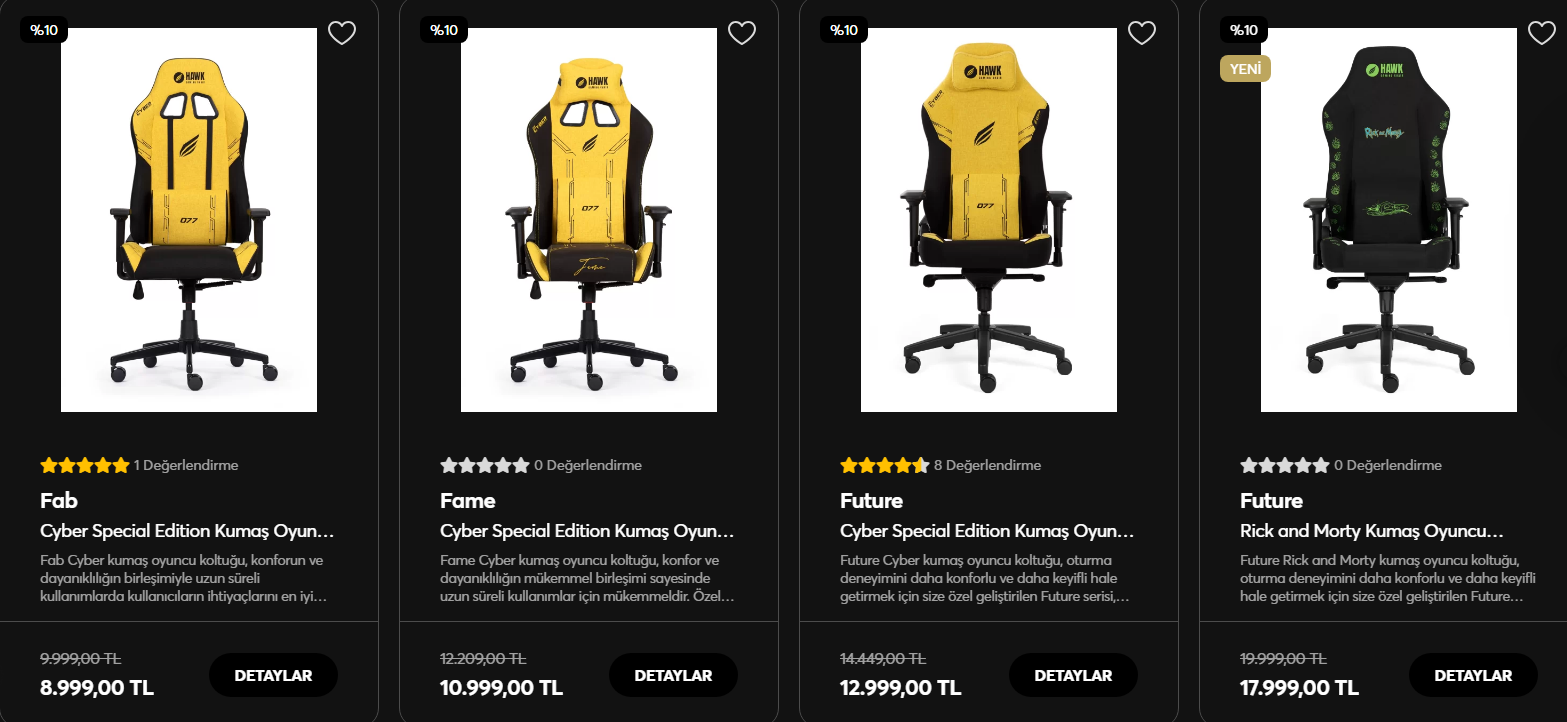Favorite the Fab Cyber chair with heart icon
The height and width of the screenshot is (722, 1567).
click(342, 33)
